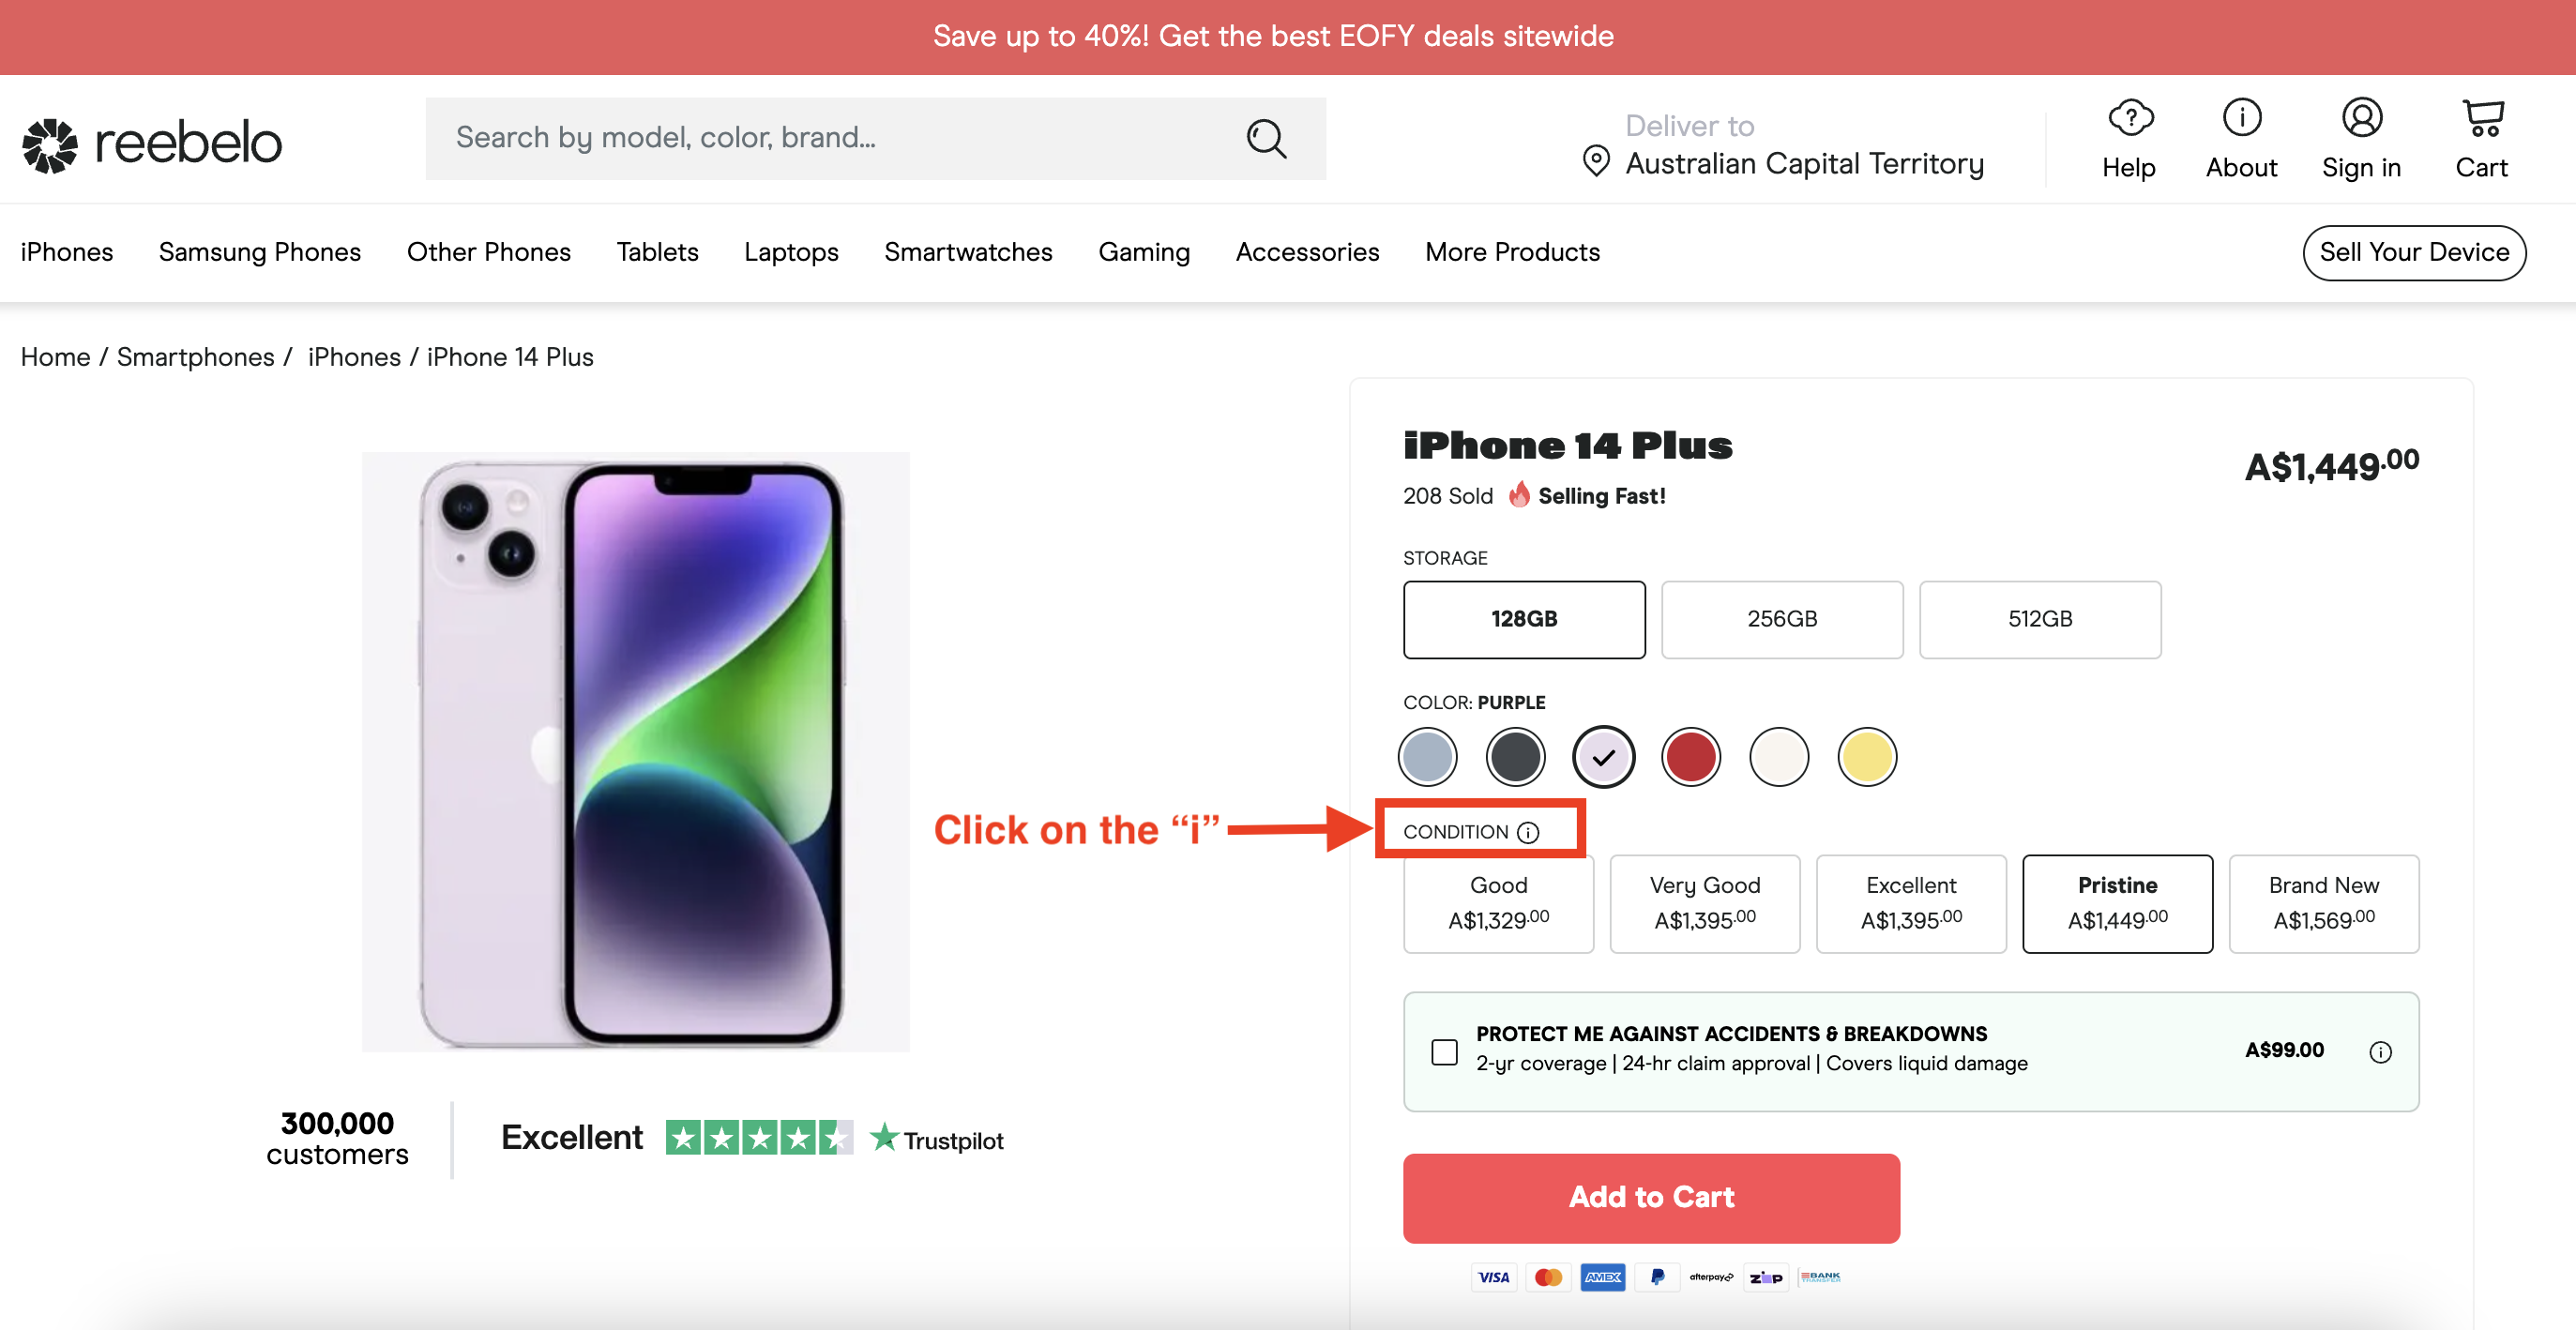This screenshot has width=2576, height=1330.
Task: Click the Reebelo logo
Action: click(150, 142)
